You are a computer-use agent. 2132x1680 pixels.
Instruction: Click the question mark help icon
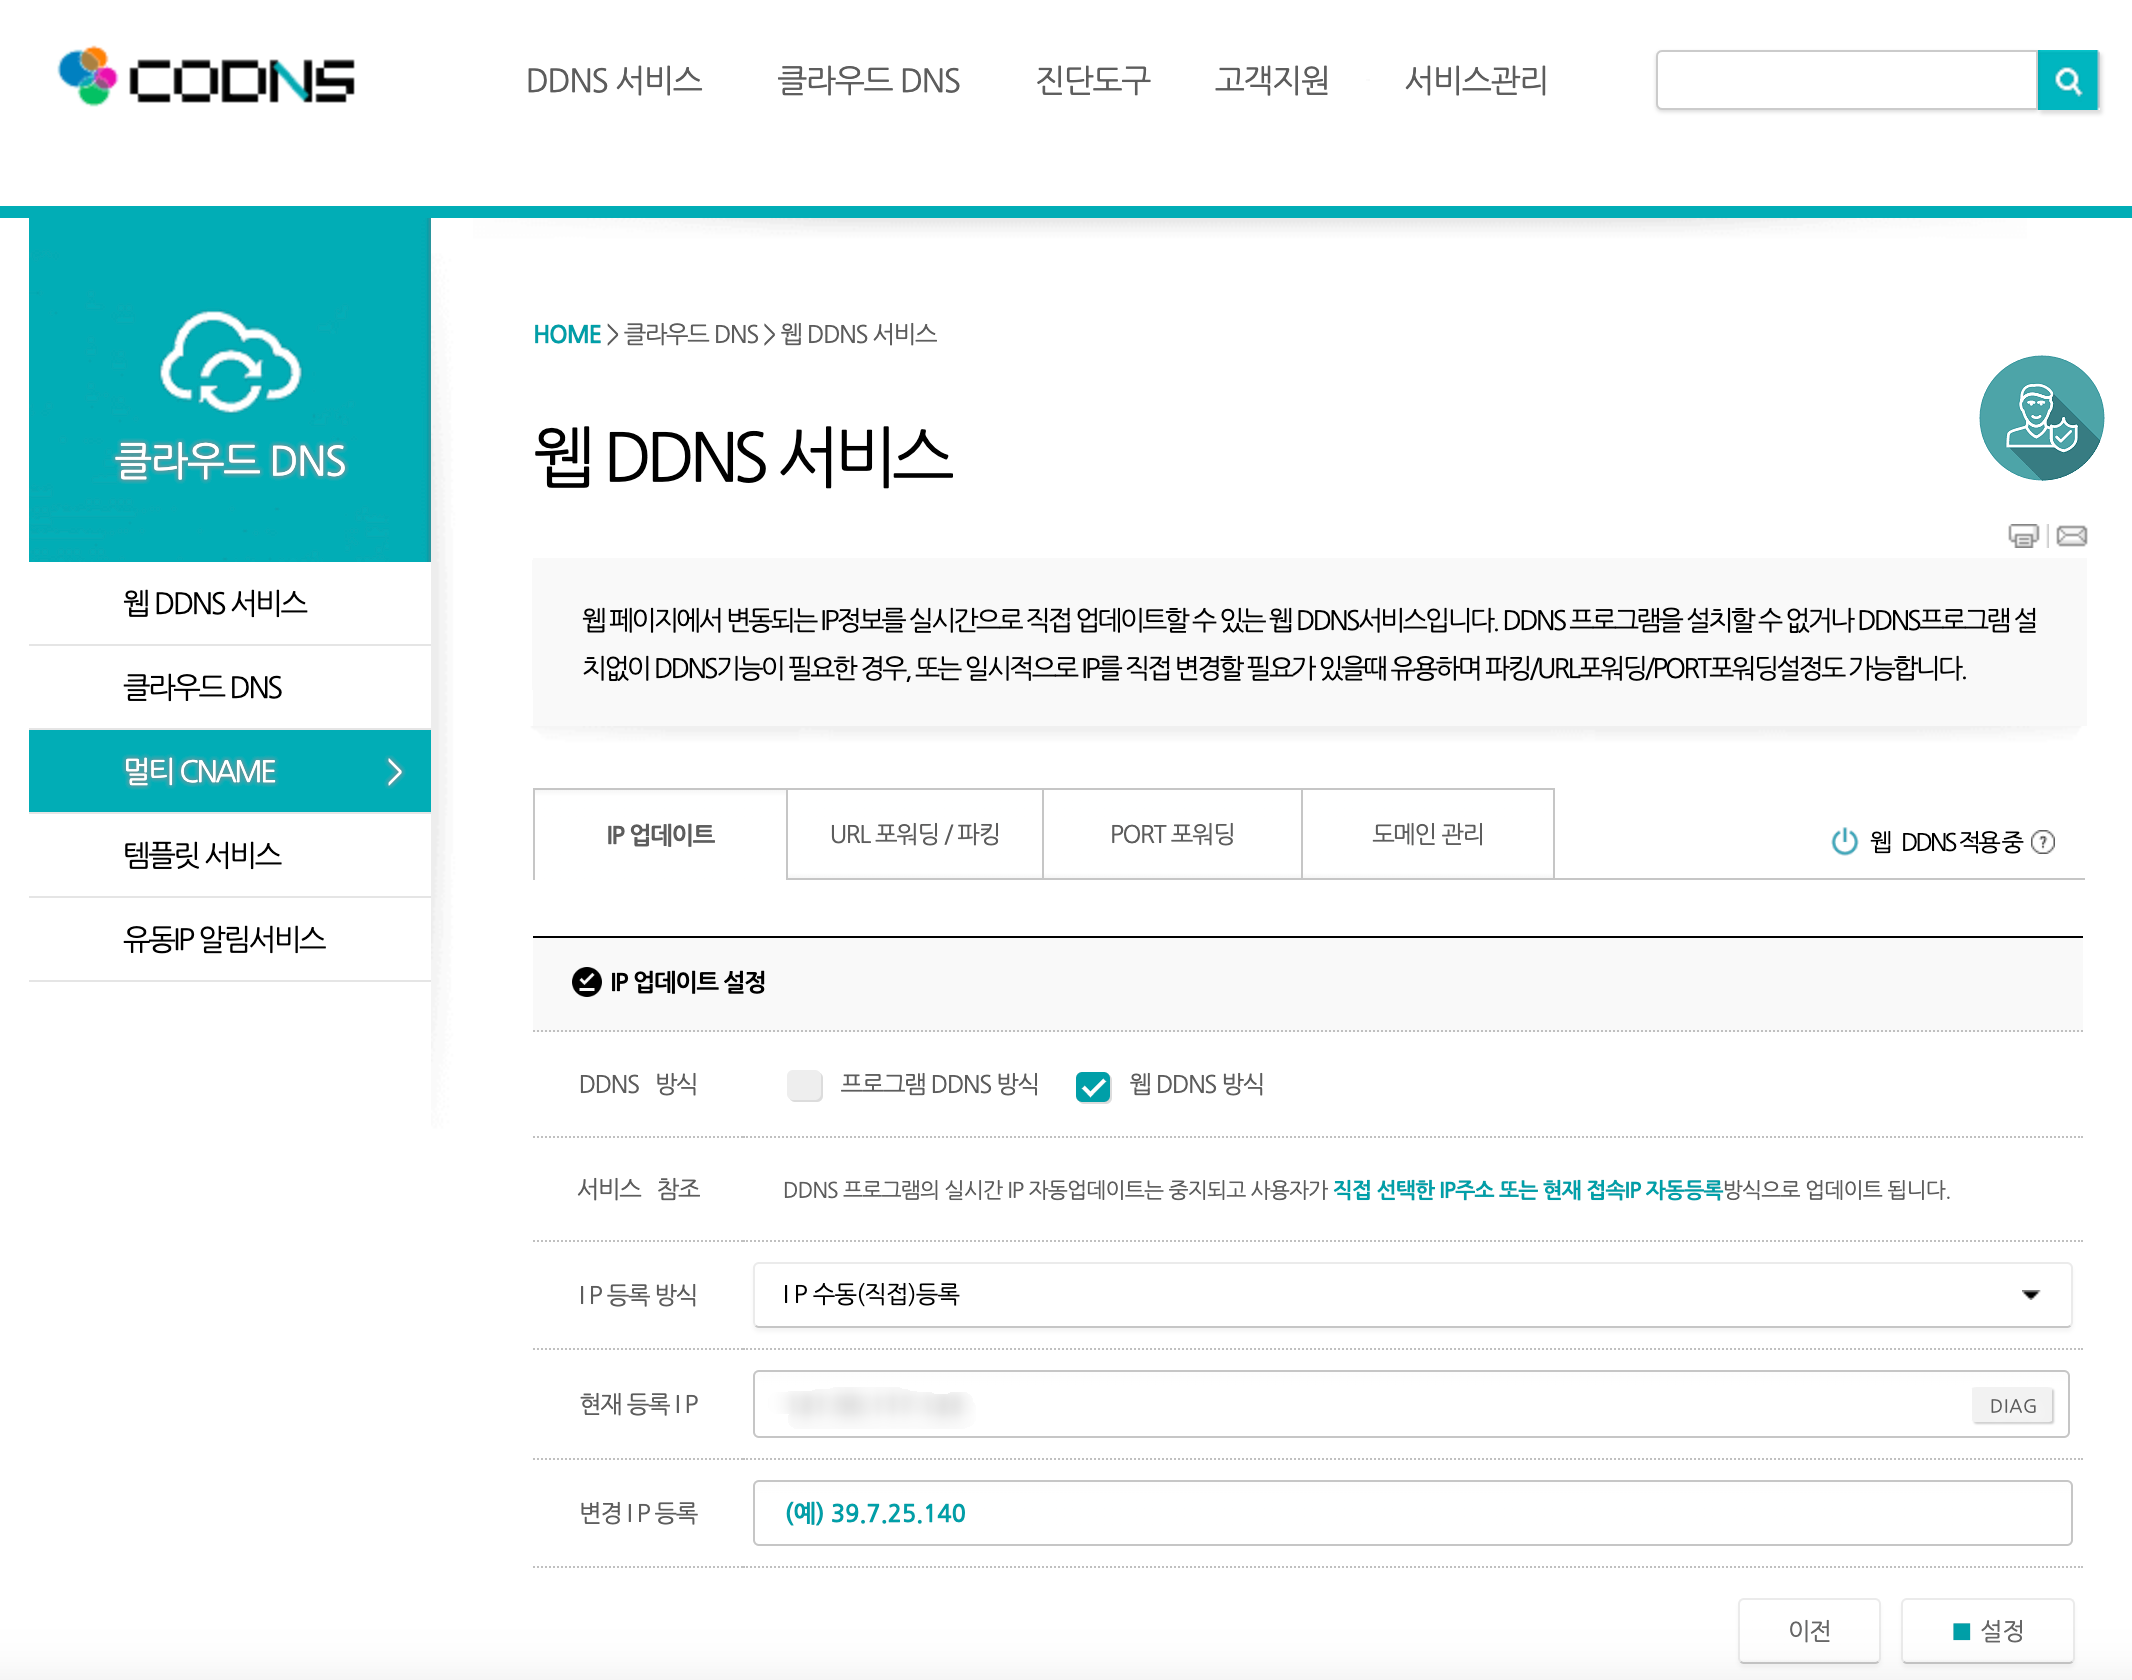point(2045,842)
